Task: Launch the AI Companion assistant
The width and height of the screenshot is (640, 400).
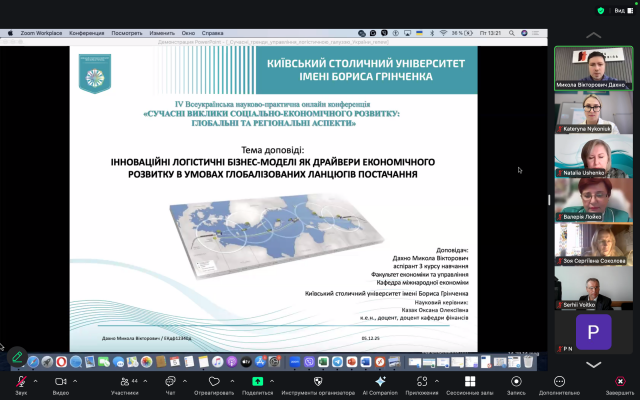Action: 380,381
